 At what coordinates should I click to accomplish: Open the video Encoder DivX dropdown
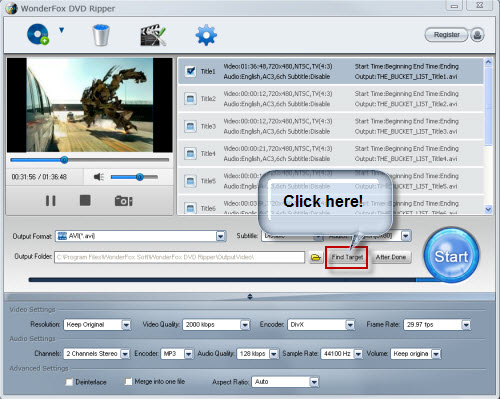[x=321, y=325]
